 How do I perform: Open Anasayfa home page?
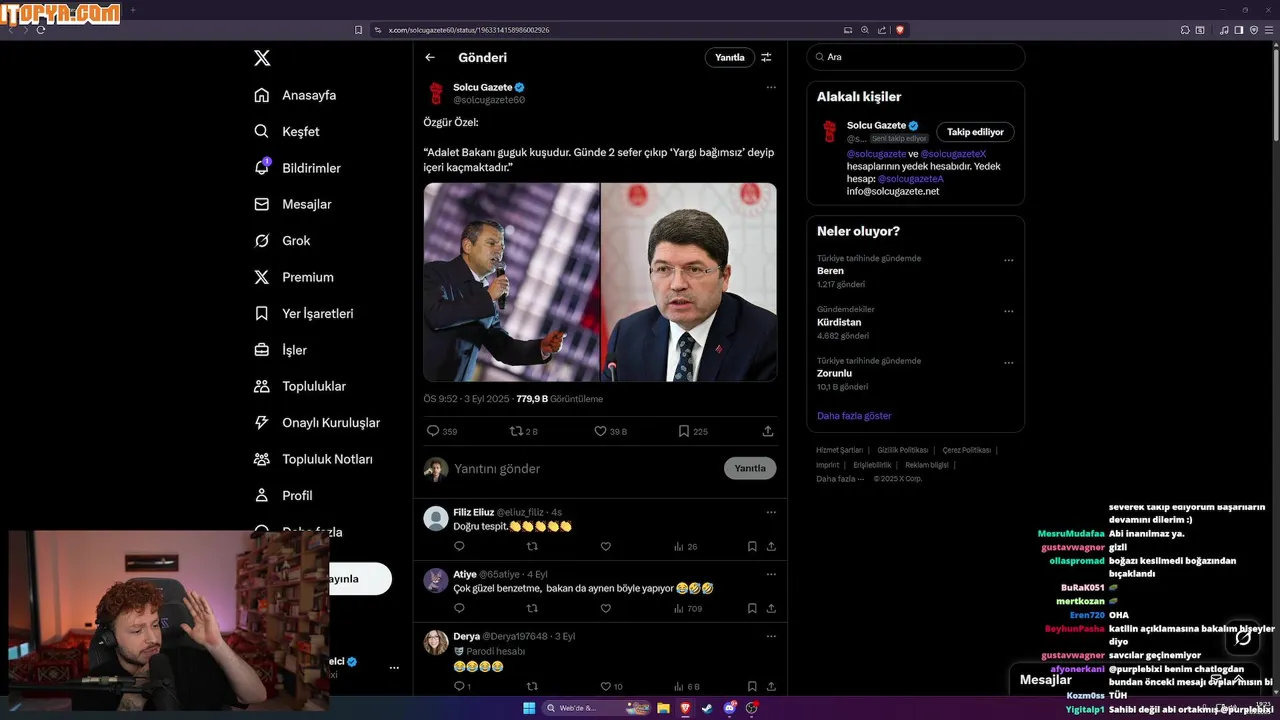pos(295,95)
